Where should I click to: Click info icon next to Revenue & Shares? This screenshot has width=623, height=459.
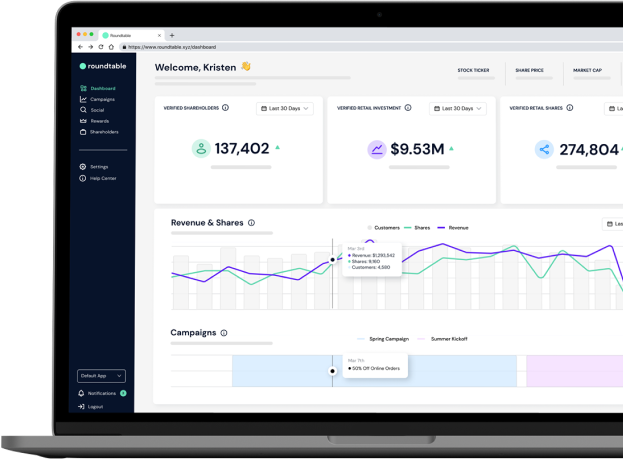click(x=251, y=223)
